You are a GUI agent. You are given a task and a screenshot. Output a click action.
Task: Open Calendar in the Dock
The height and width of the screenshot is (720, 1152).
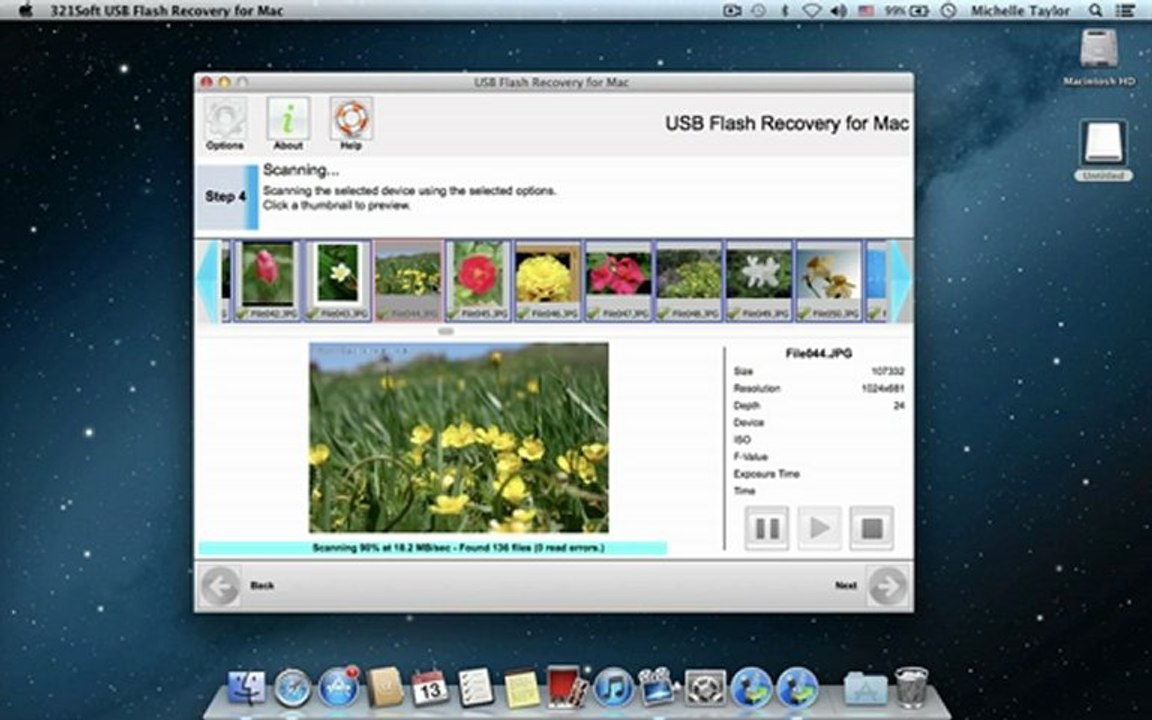coord(430,688)
